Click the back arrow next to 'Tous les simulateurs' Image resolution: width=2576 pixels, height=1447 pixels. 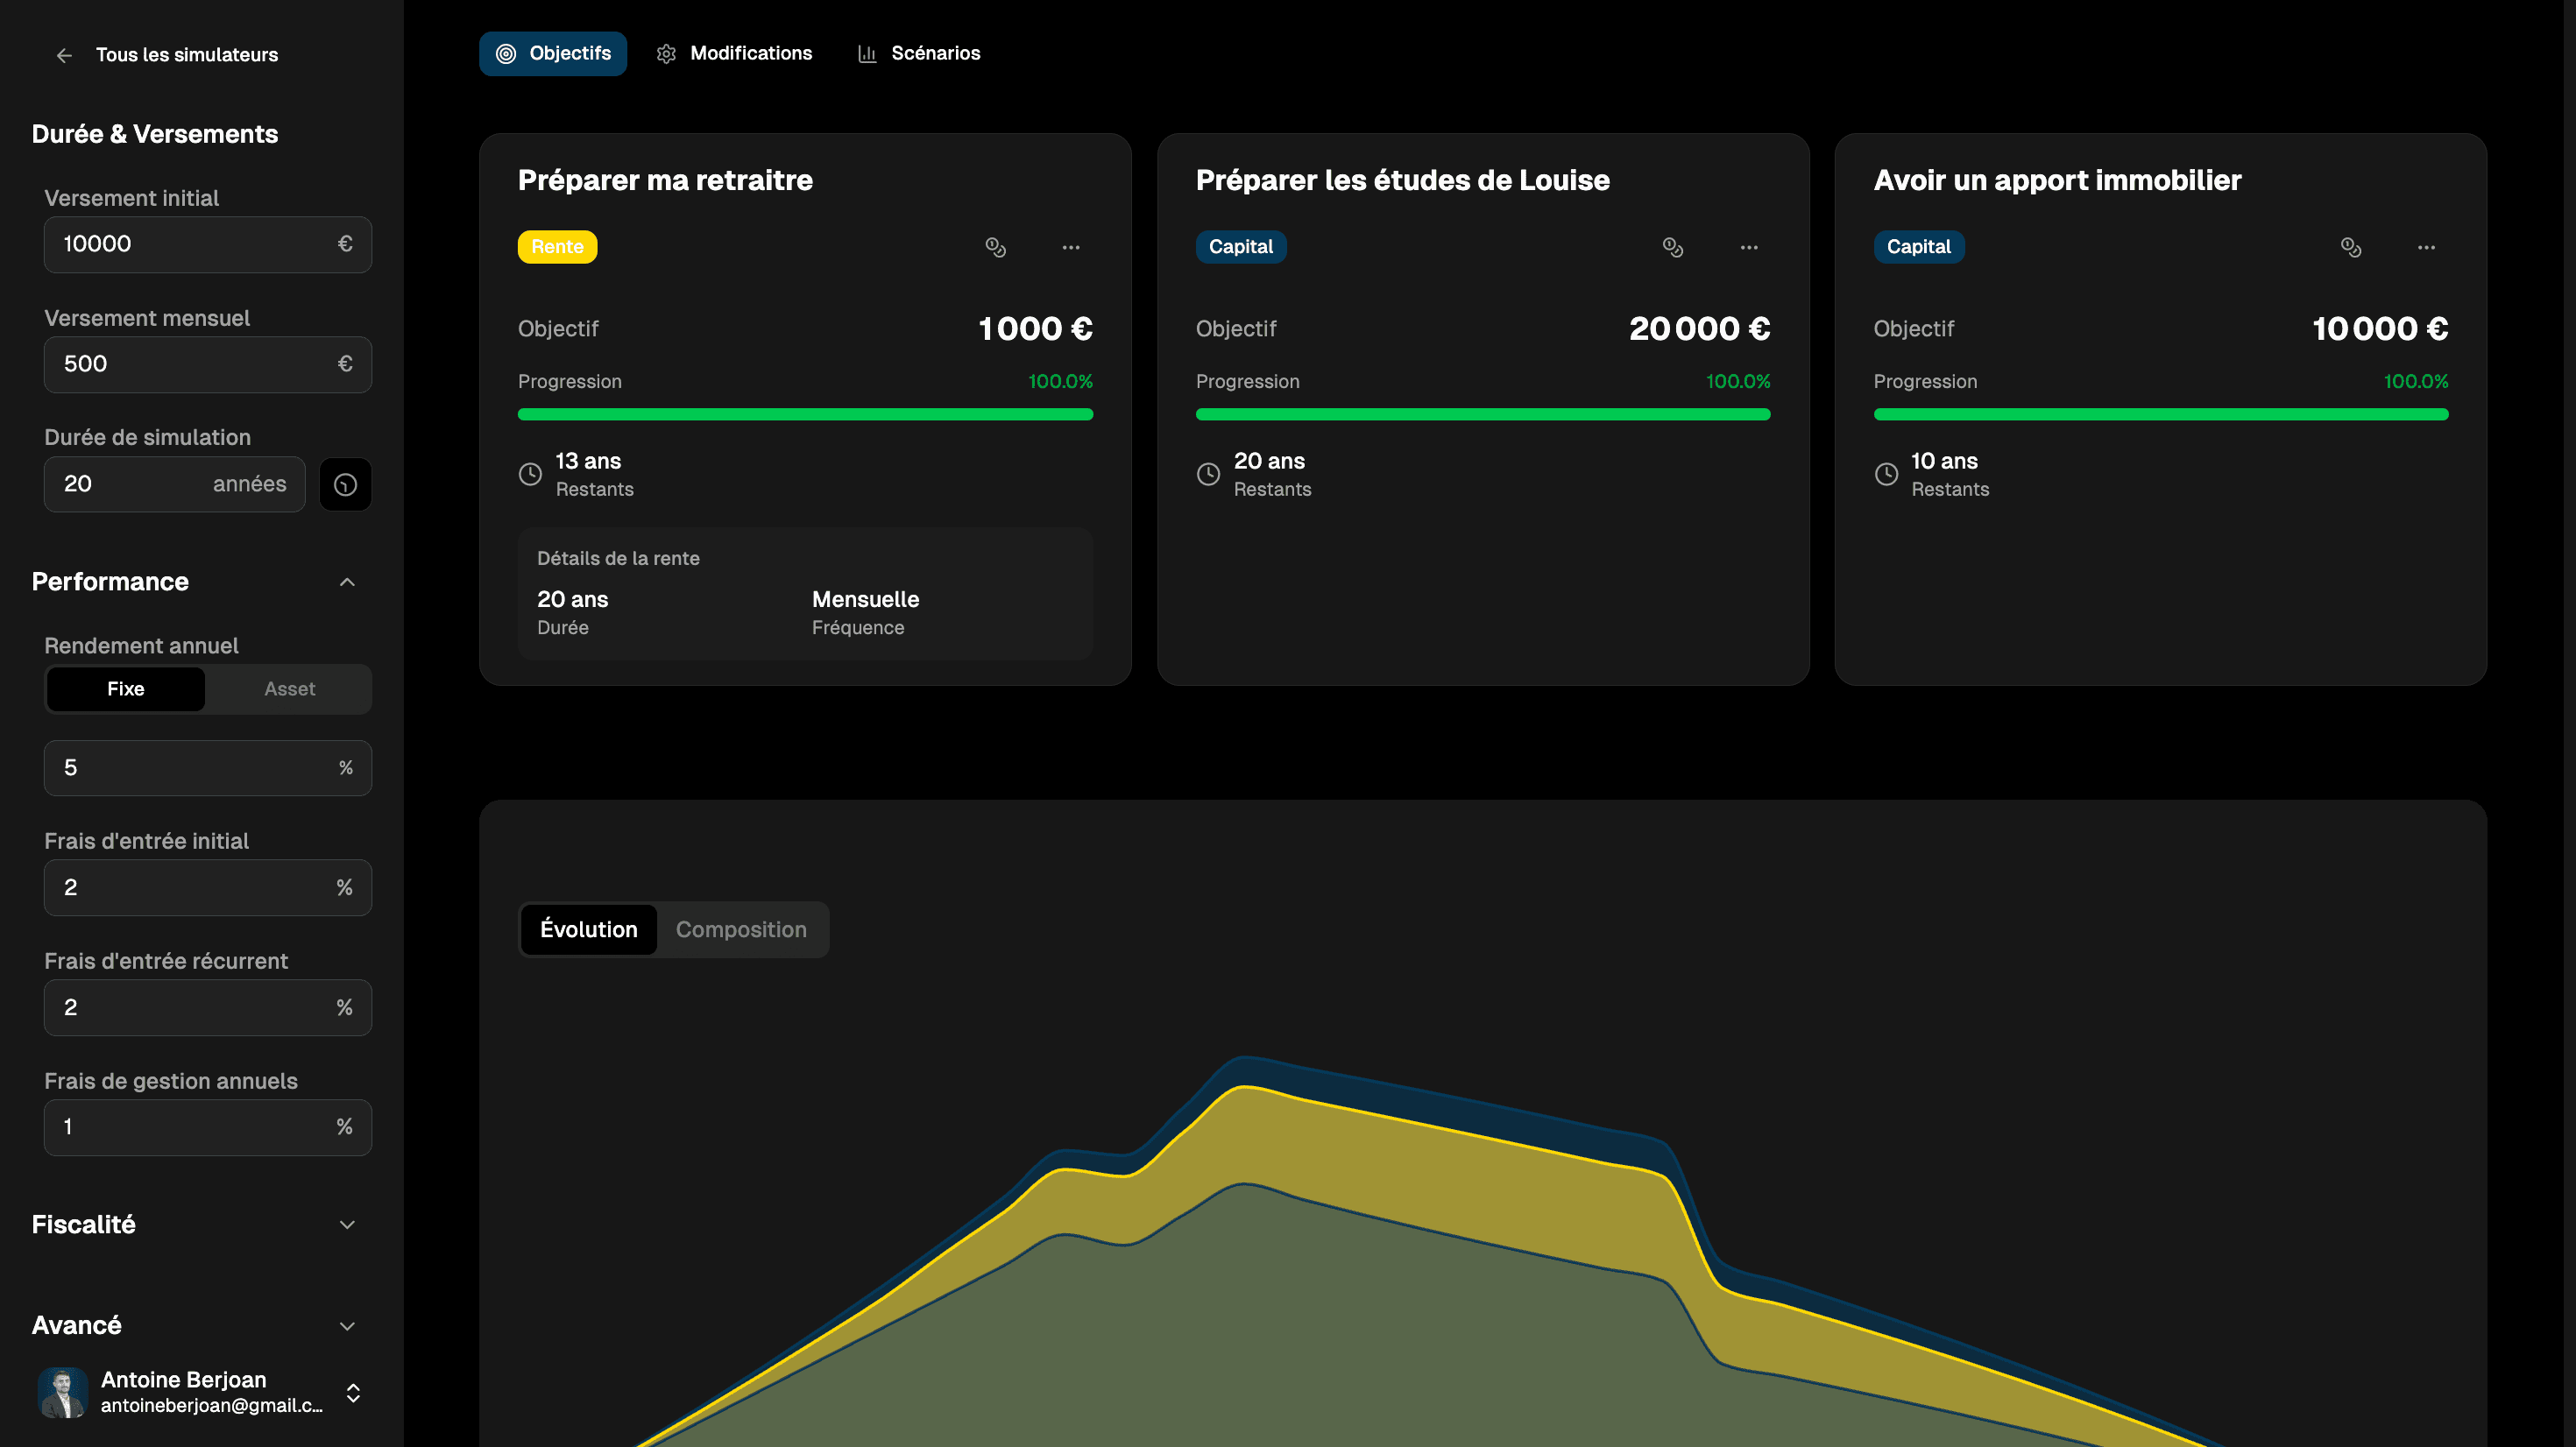click(x=64, y=55)
